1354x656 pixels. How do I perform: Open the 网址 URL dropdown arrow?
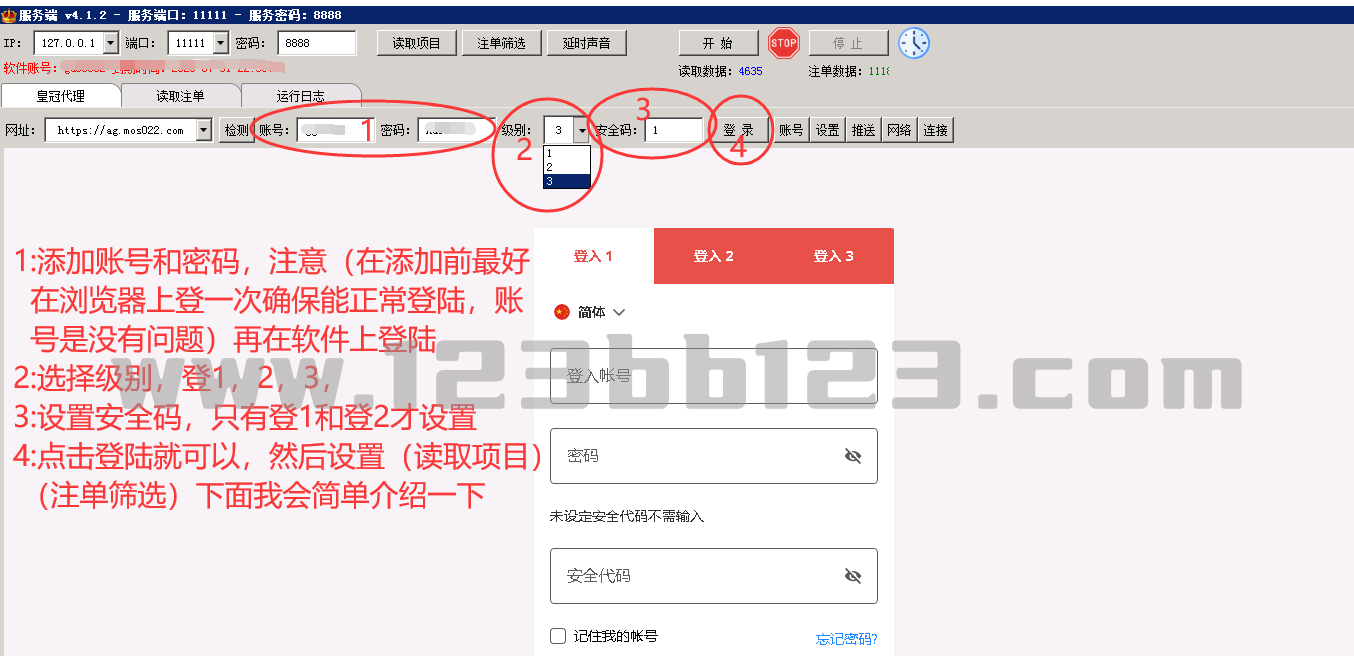(204, 130)
